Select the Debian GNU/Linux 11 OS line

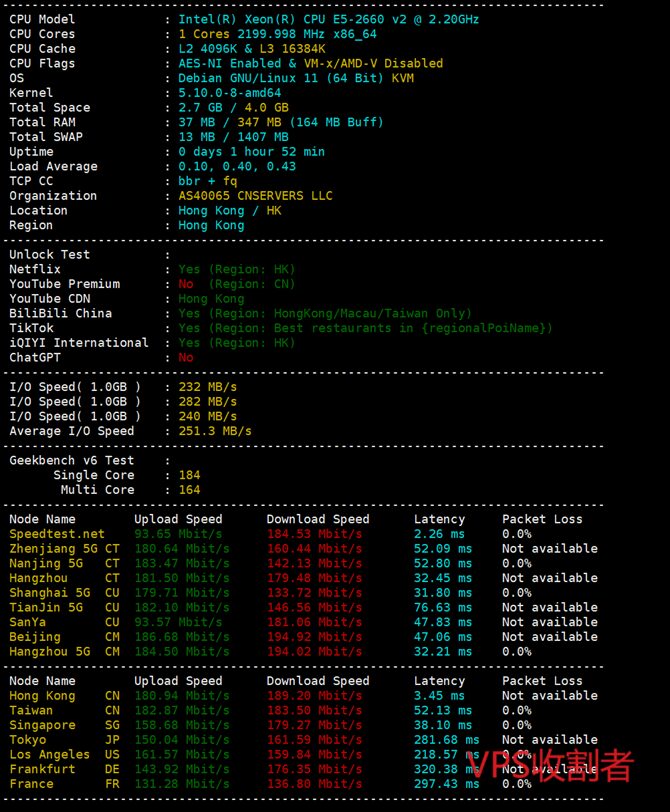click(x=296, y=78)
